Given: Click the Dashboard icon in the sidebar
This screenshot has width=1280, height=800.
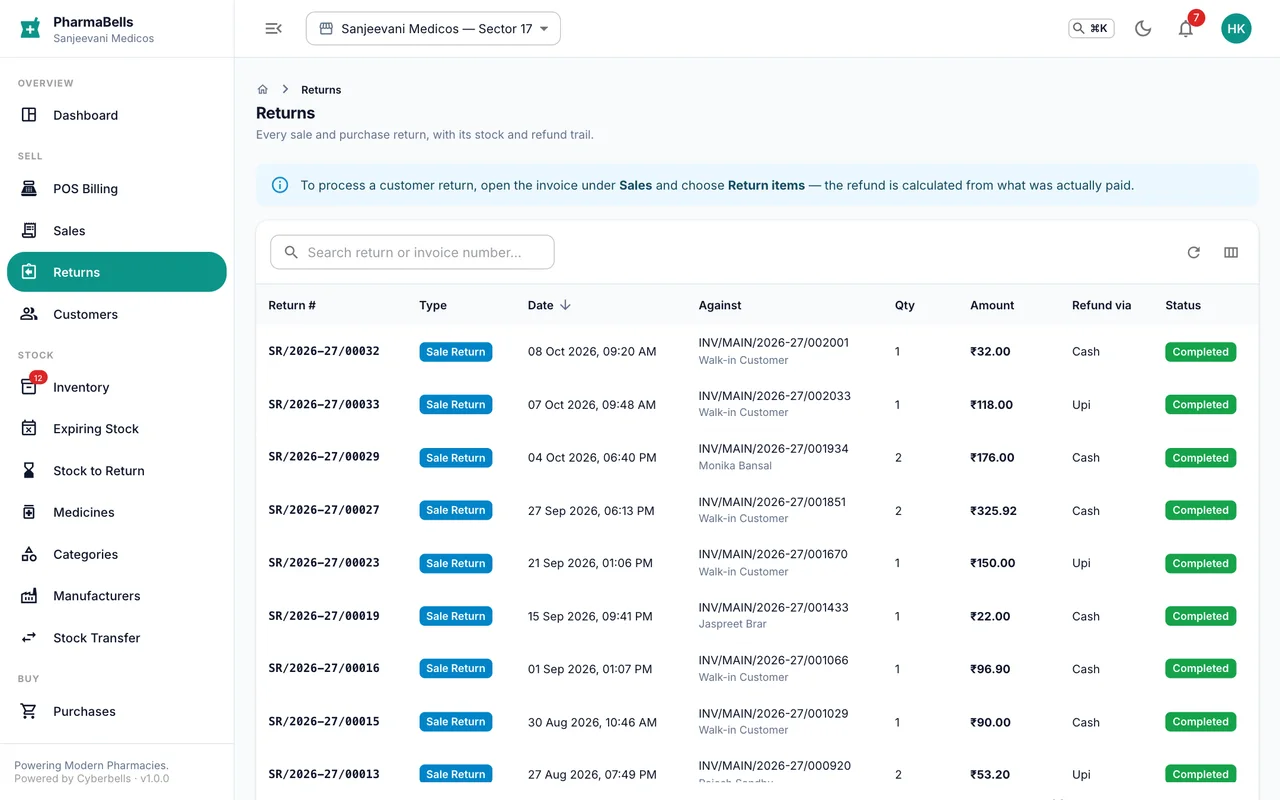Looking at the screenshot, I should pos(29,115).
